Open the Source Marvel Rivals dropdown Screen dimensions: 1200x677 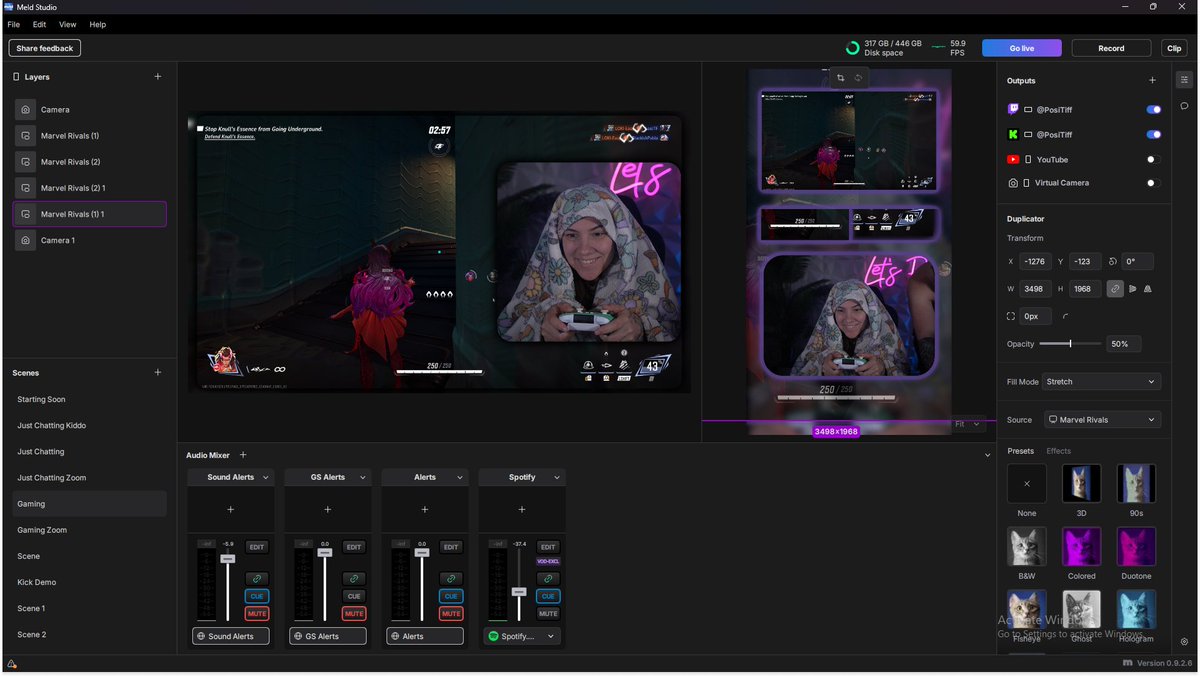coord(1102,420)
